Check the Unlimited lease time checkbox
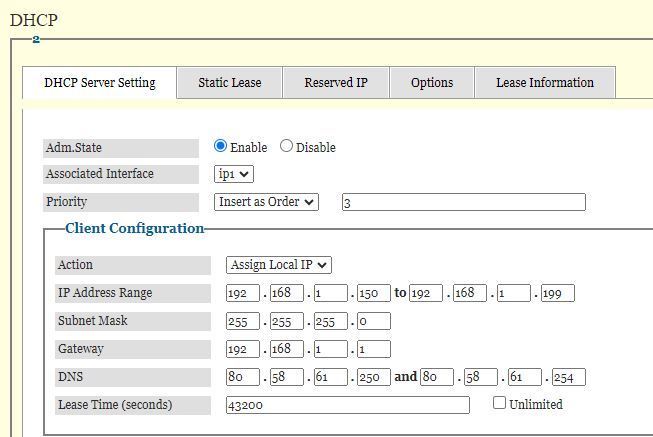This screenshot has height=437, width=653. [x=500, y=403]
